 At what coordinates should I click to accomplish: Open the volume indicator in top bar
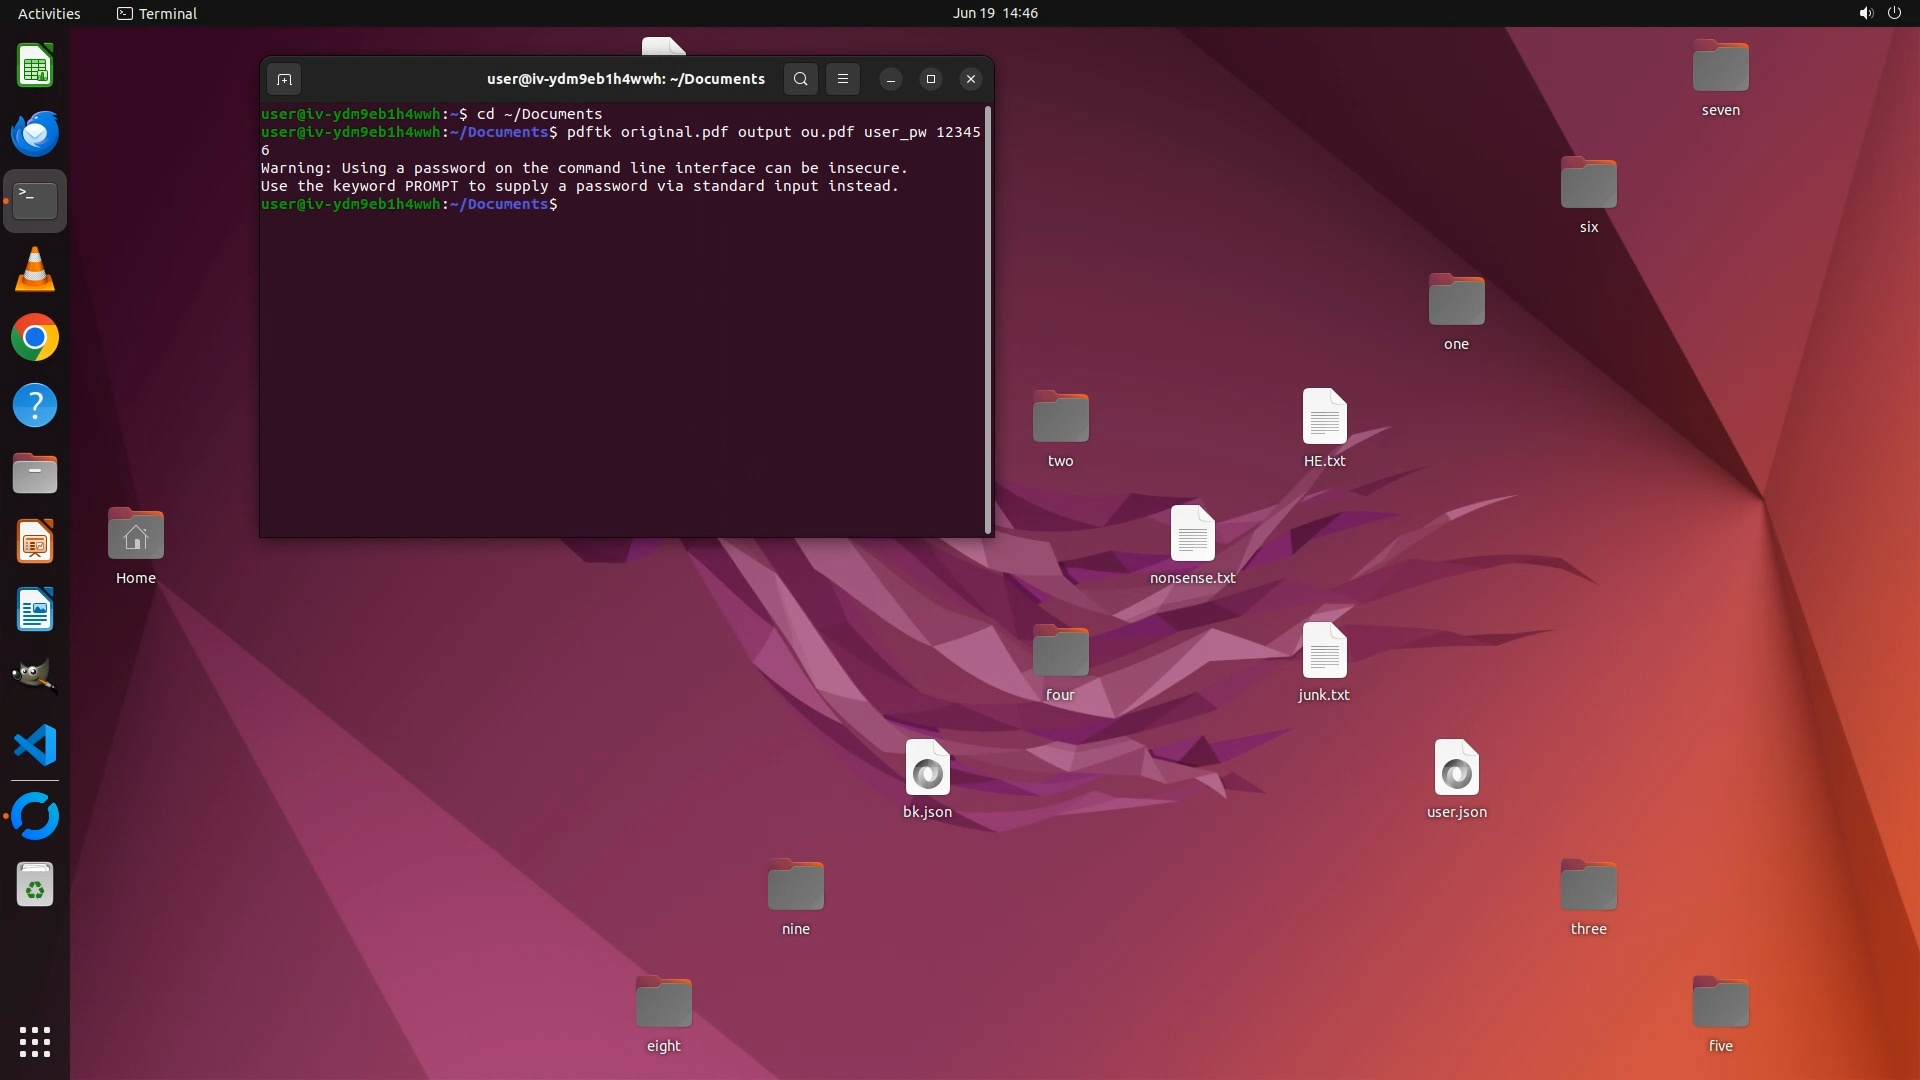pos(1865,13)
